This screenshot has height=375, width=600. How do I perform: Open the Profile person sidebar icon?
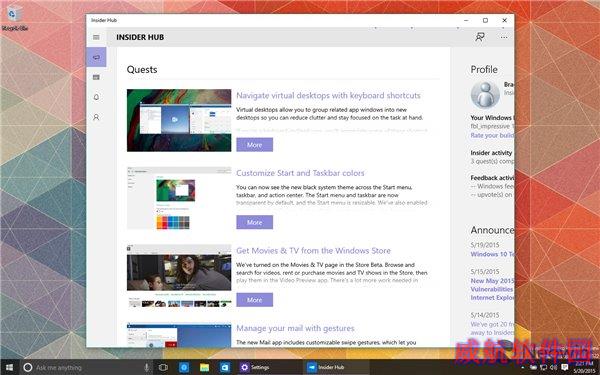96,117
